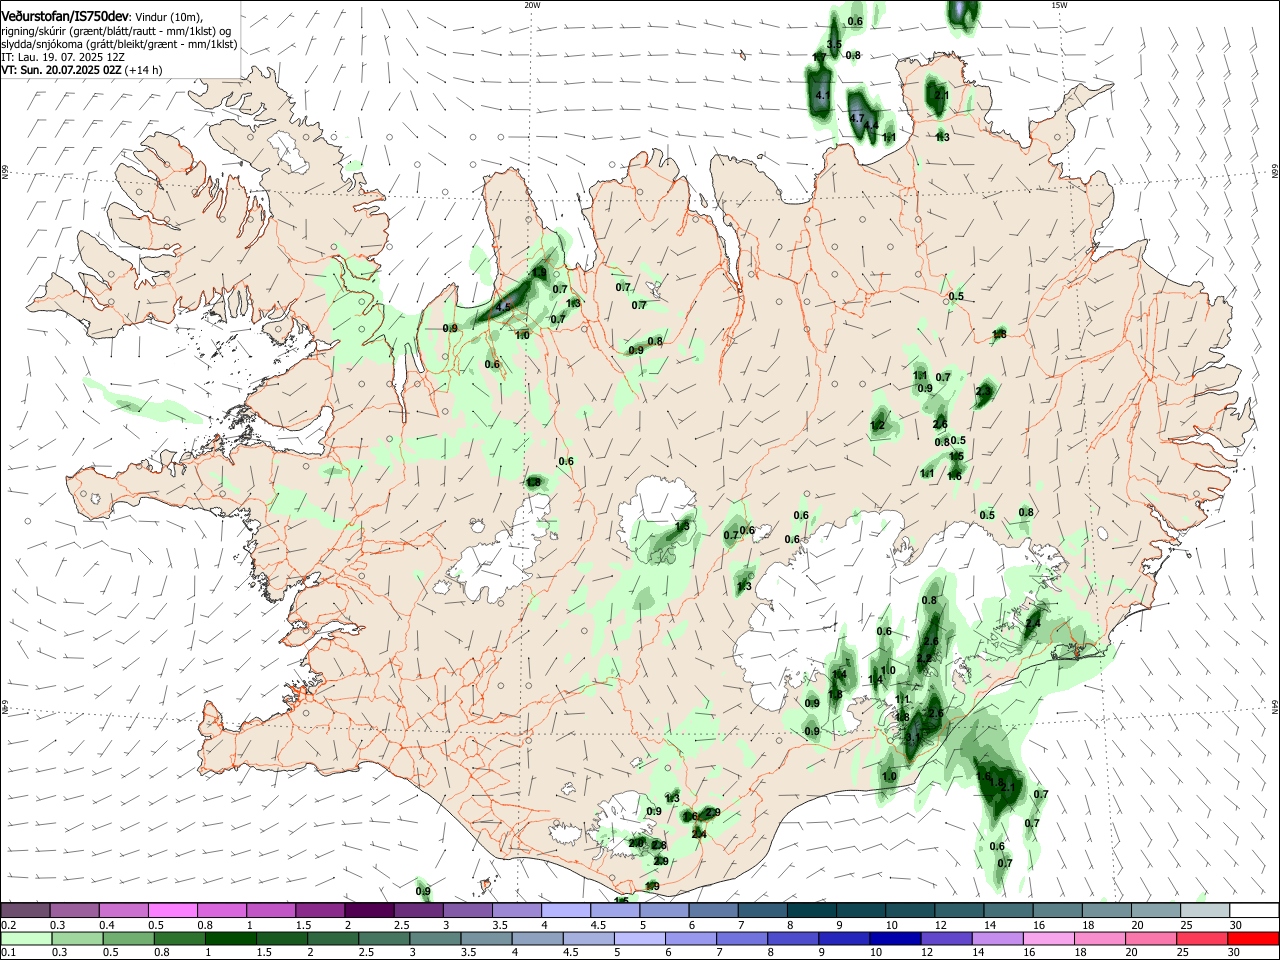Click the snow-scale swatch between 2.5 and 3
Screen dimensions: 1280x960
[x=419, y=910]
